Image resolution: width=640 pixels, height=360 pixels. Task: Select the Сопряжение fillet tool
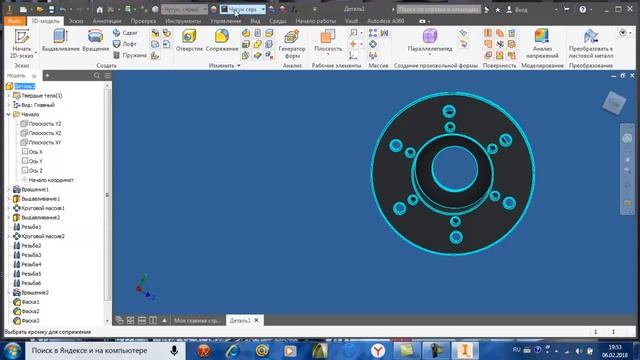pyautogui.click(x=222, y=40)
